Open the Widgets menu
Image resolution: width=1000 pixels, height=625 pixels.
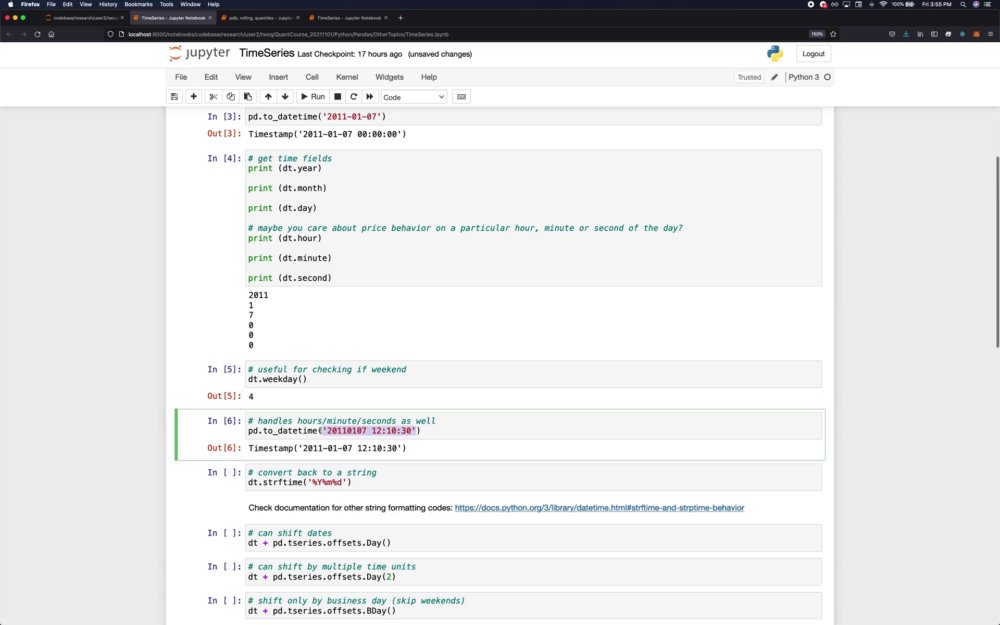[389, 77]
